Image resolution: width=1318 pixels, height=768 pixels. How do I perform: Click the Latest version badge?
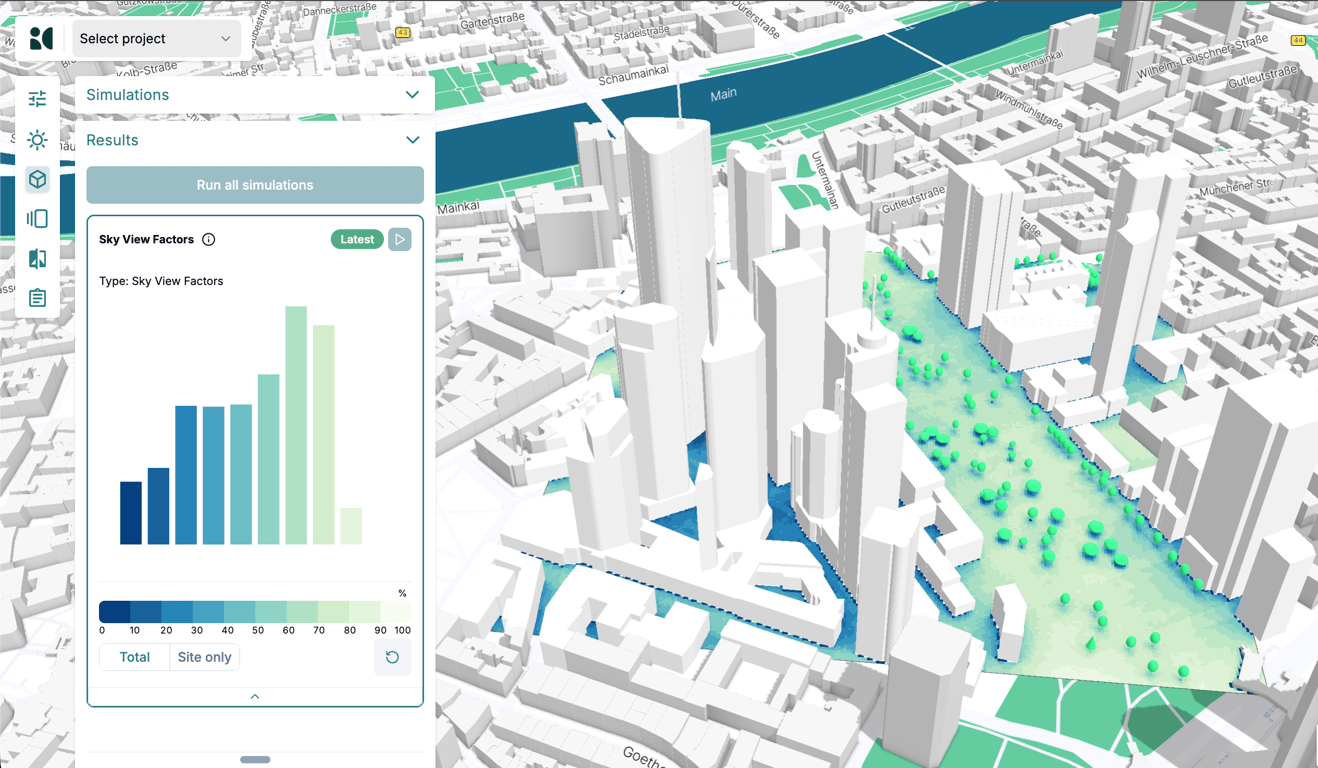coord(357,240)
